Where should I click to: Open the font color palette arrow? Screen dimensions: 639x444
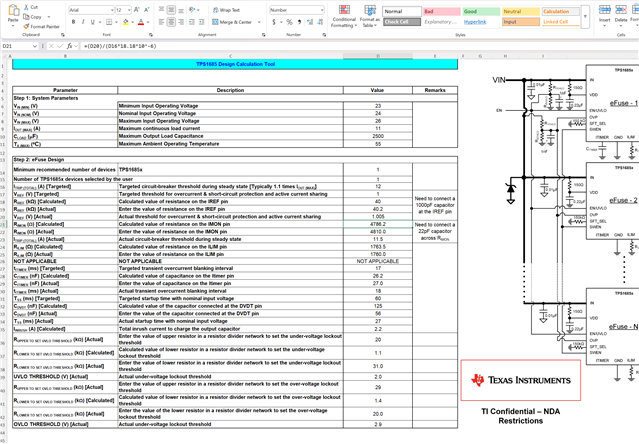tap(148, 22)
